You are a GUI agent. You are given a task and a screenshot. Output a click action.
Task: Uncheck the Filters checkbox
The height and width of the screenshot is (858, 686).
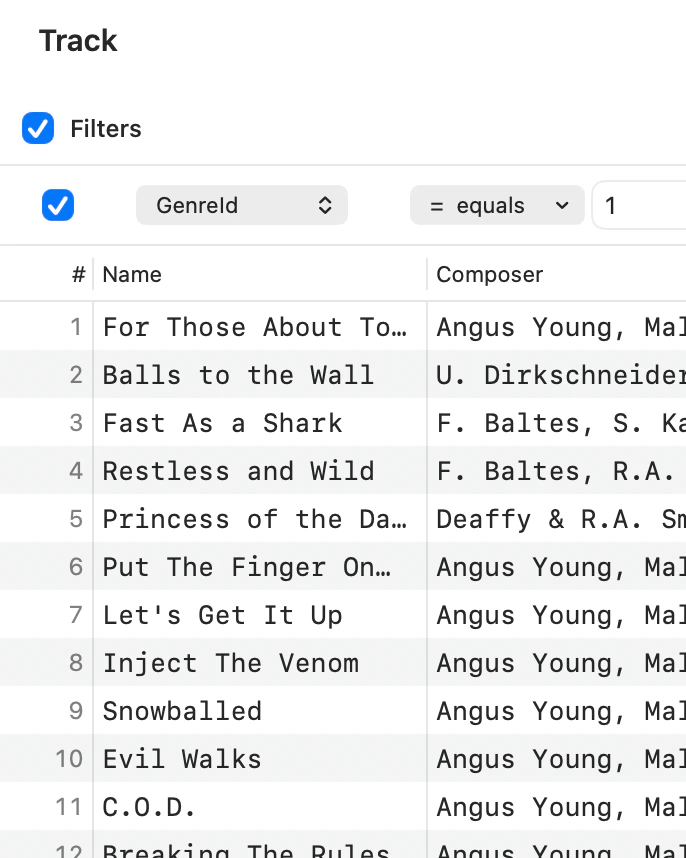coord(38,129)
